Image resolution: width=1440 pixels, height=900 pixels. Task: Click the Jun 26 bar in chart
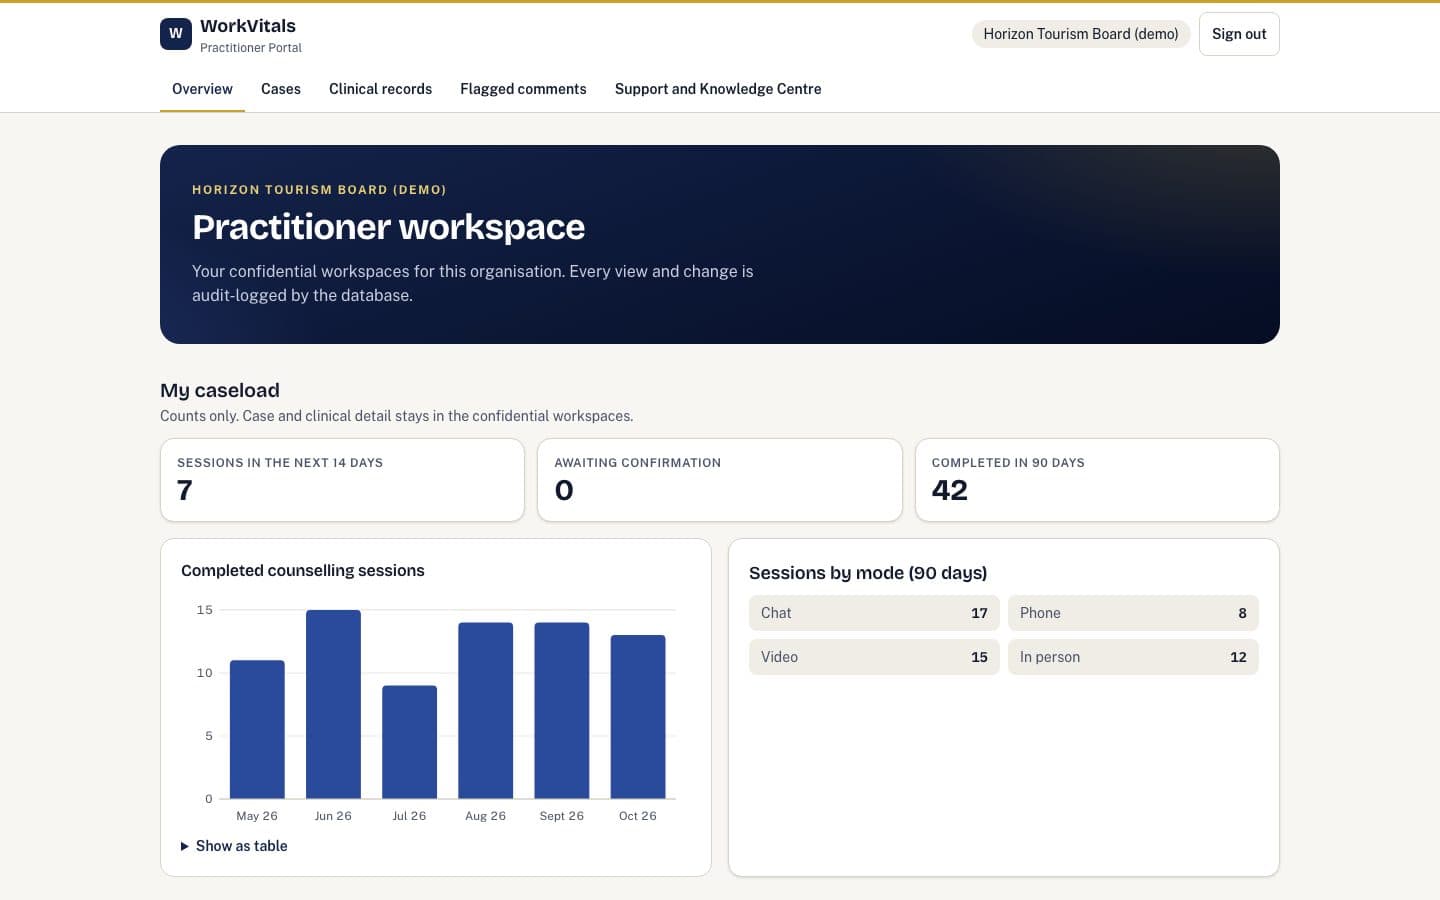[x=333, y=704]
